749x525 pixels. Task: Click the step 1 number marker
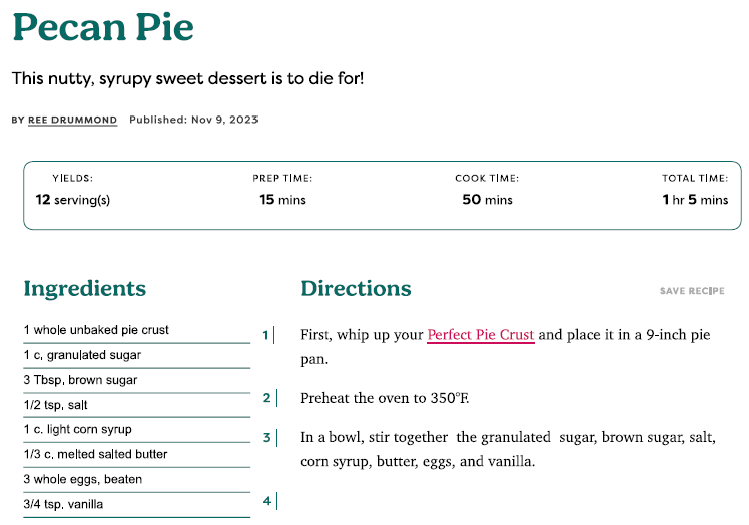(266, 335)
